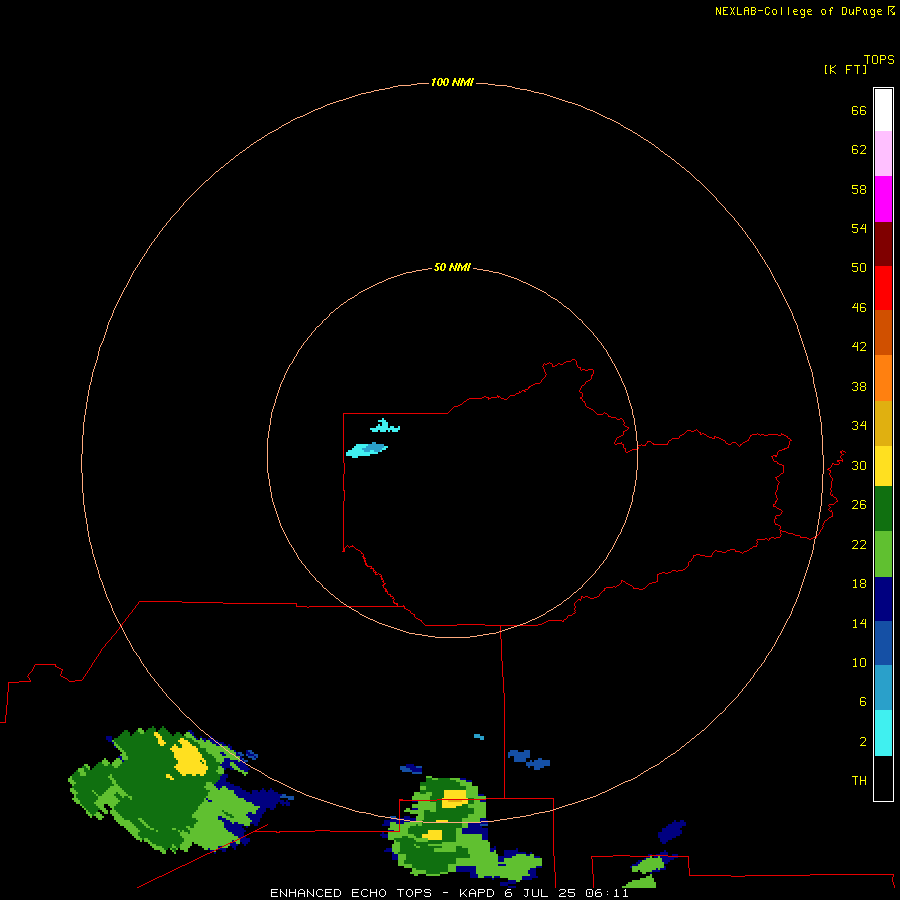Click the legend value 42

[859, 346]
